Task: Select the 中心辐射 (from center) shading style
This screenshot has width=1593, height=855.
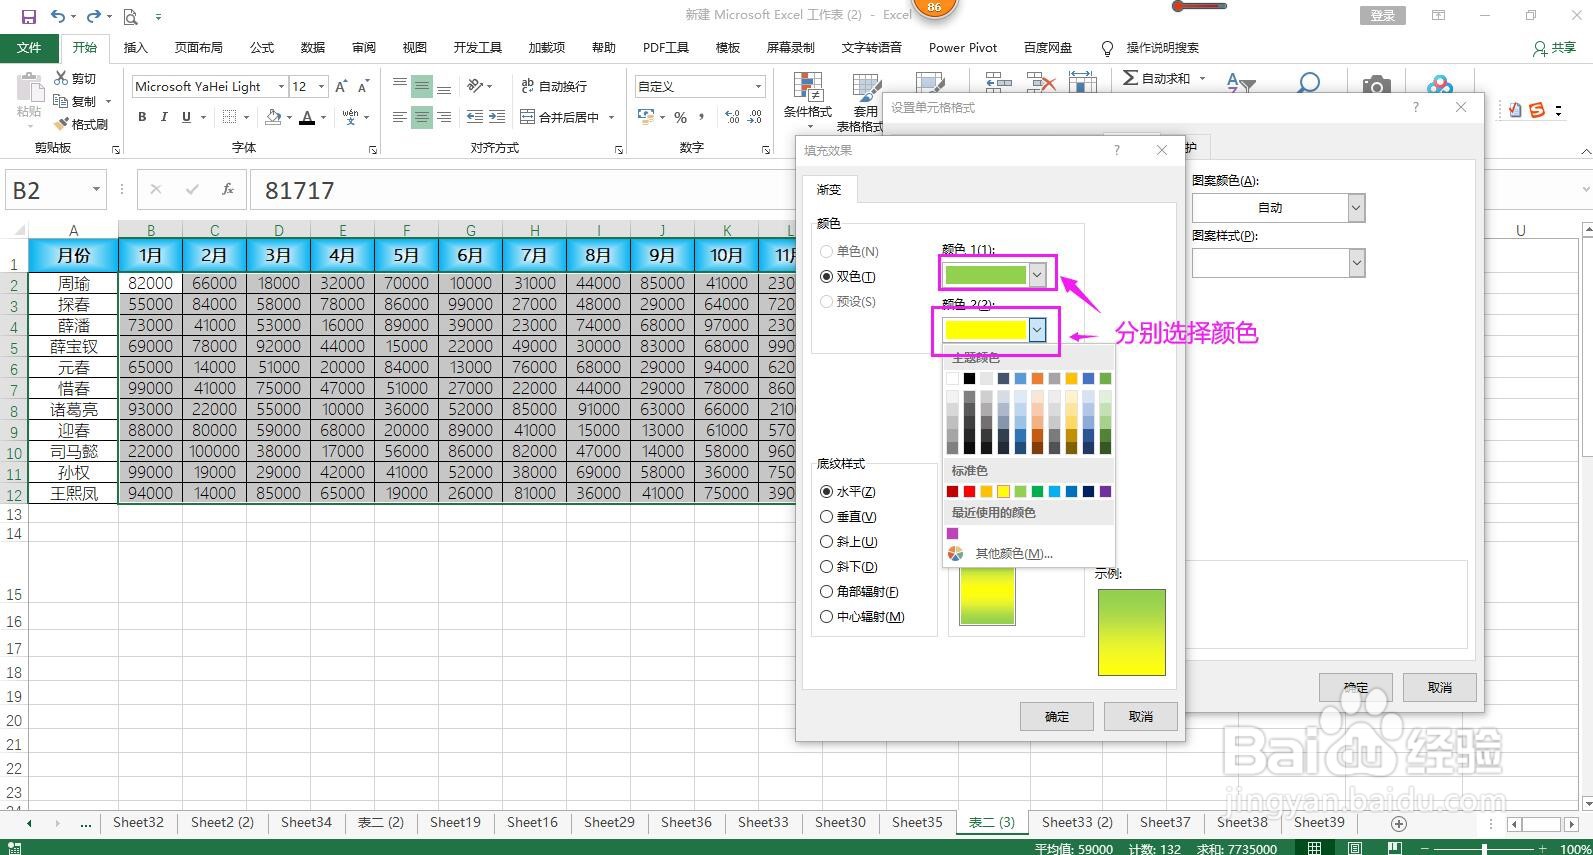Action: click(x=826, y=616)
